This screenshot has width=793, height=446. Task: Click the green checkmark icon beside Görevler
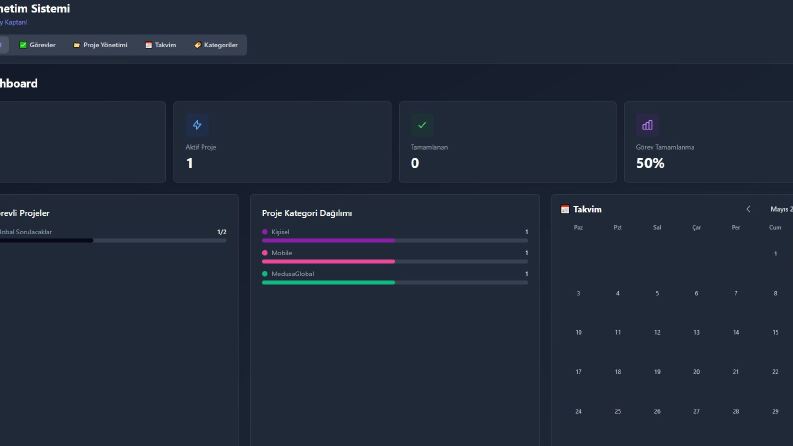click(23, 45)
